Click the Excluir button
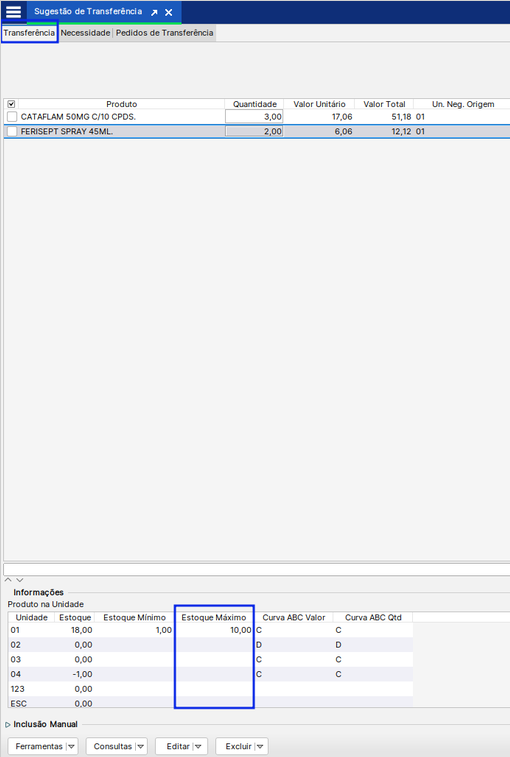 [x=239, y=746]
